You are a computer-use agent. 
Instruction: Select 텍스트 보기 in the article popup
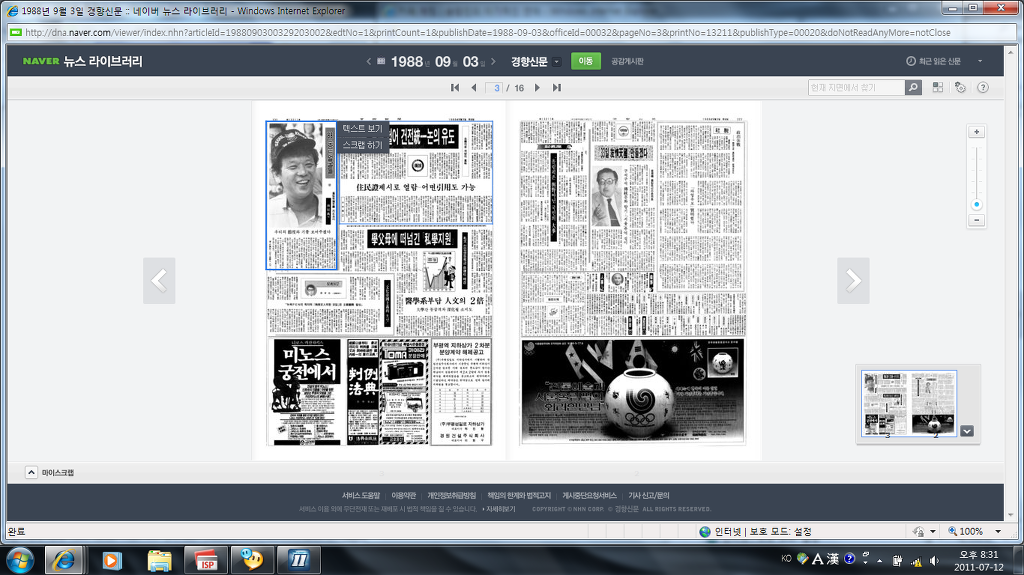tap(362, 129)
